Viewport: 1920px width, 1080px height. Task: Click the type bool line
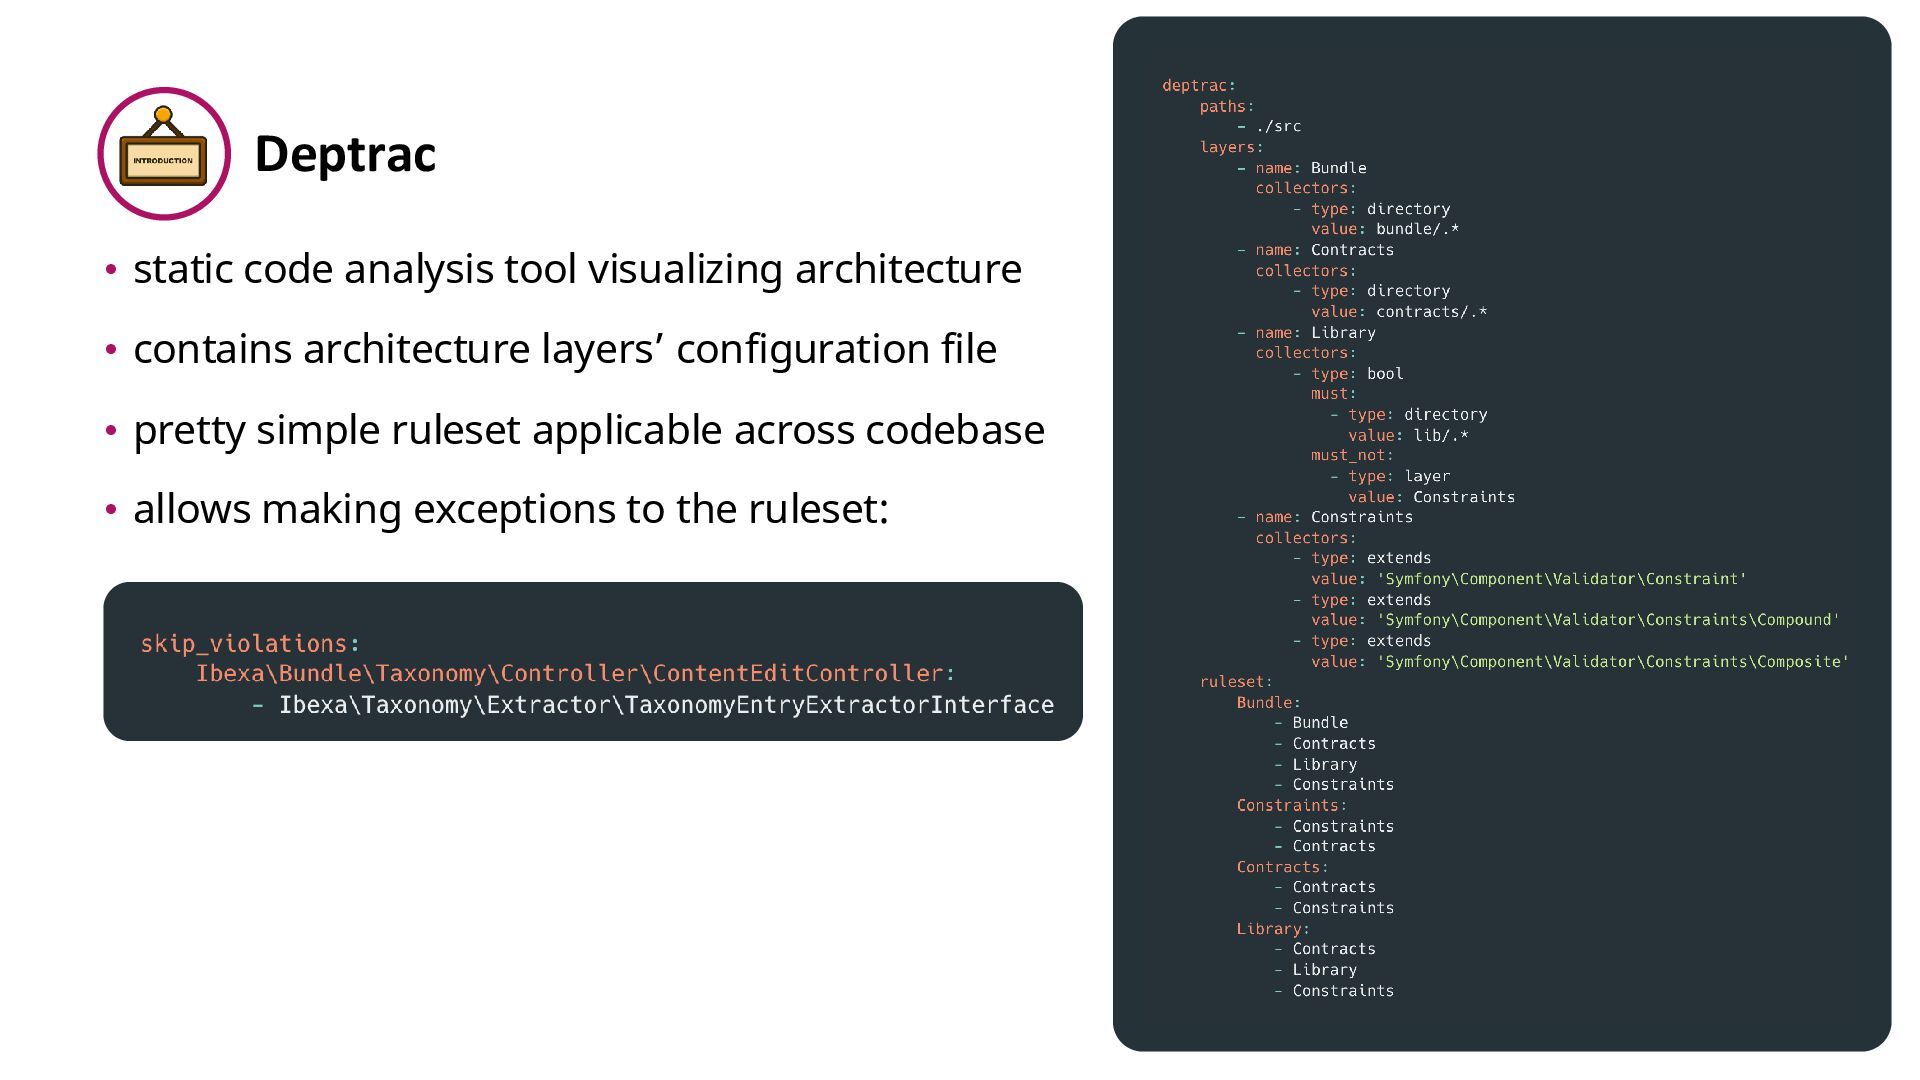pos(1356,374)
